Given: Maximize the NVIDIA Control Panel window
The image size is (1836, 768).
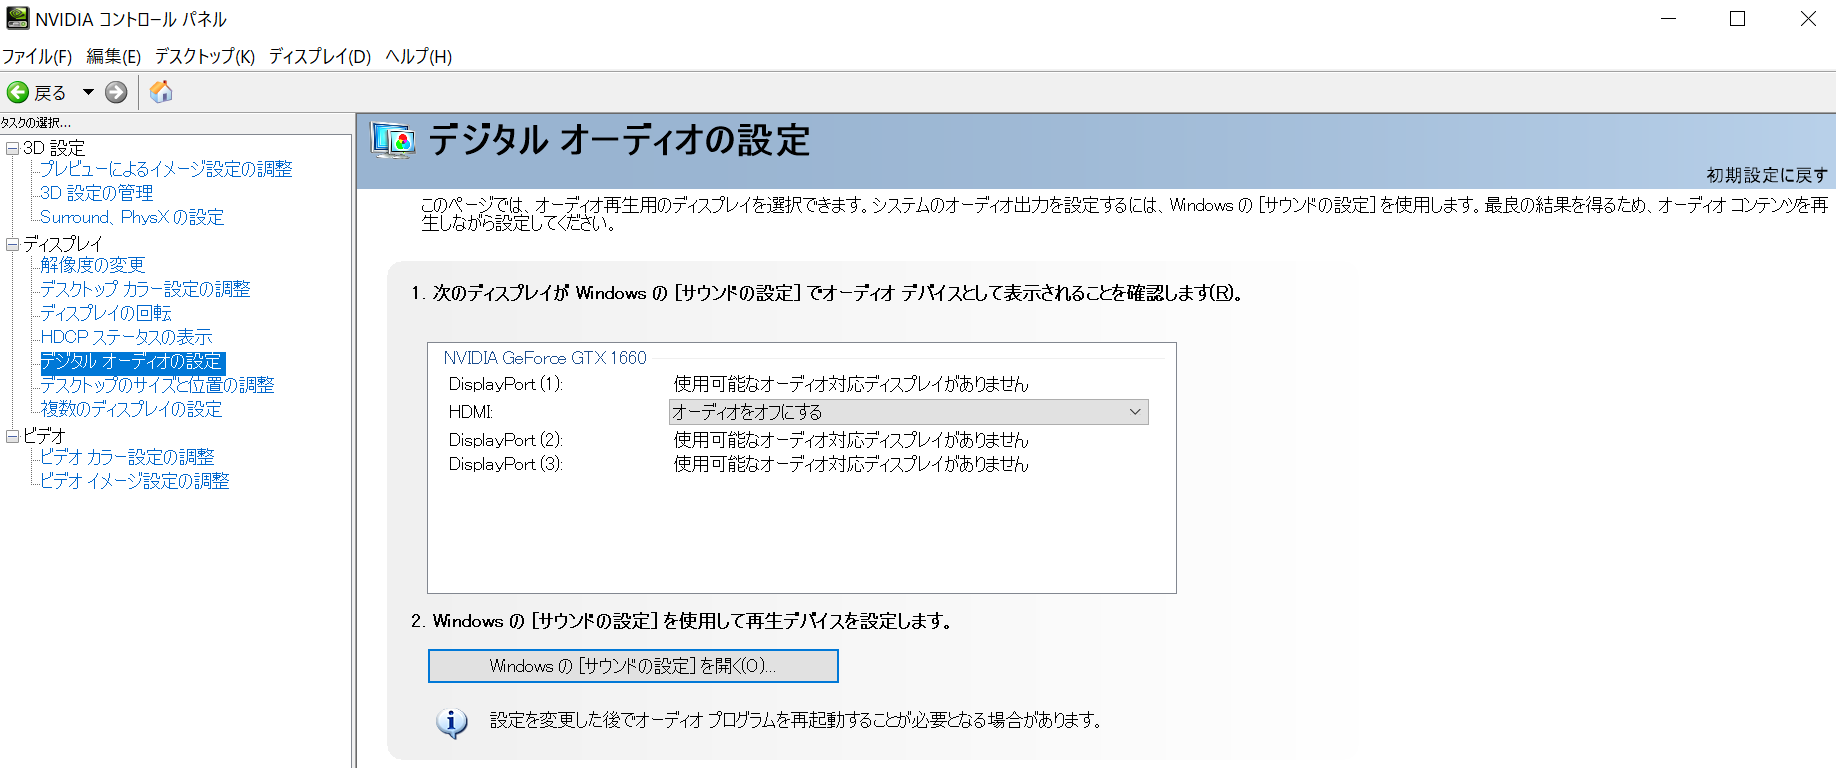Looking at the screenshot, I should [1738, 19].
